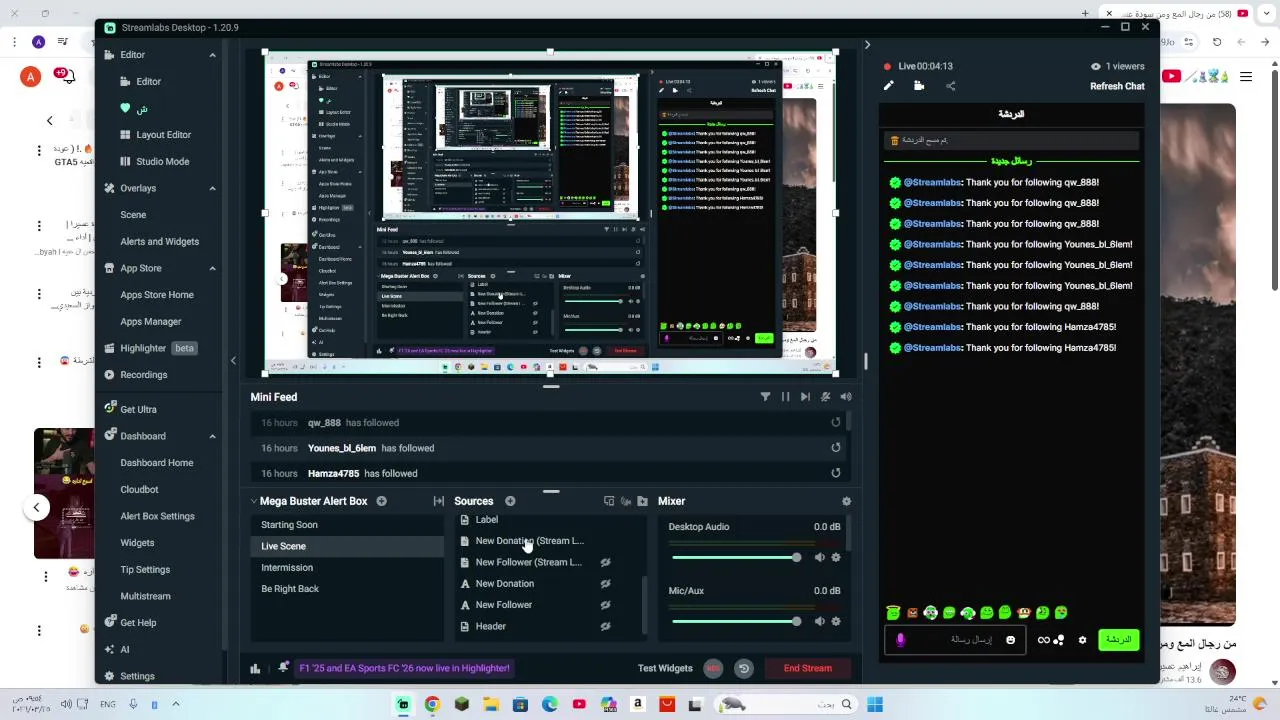Toggle Mini Feed alert volume speaker
The image size is (1280, 720).
click(x=846, y=397)
